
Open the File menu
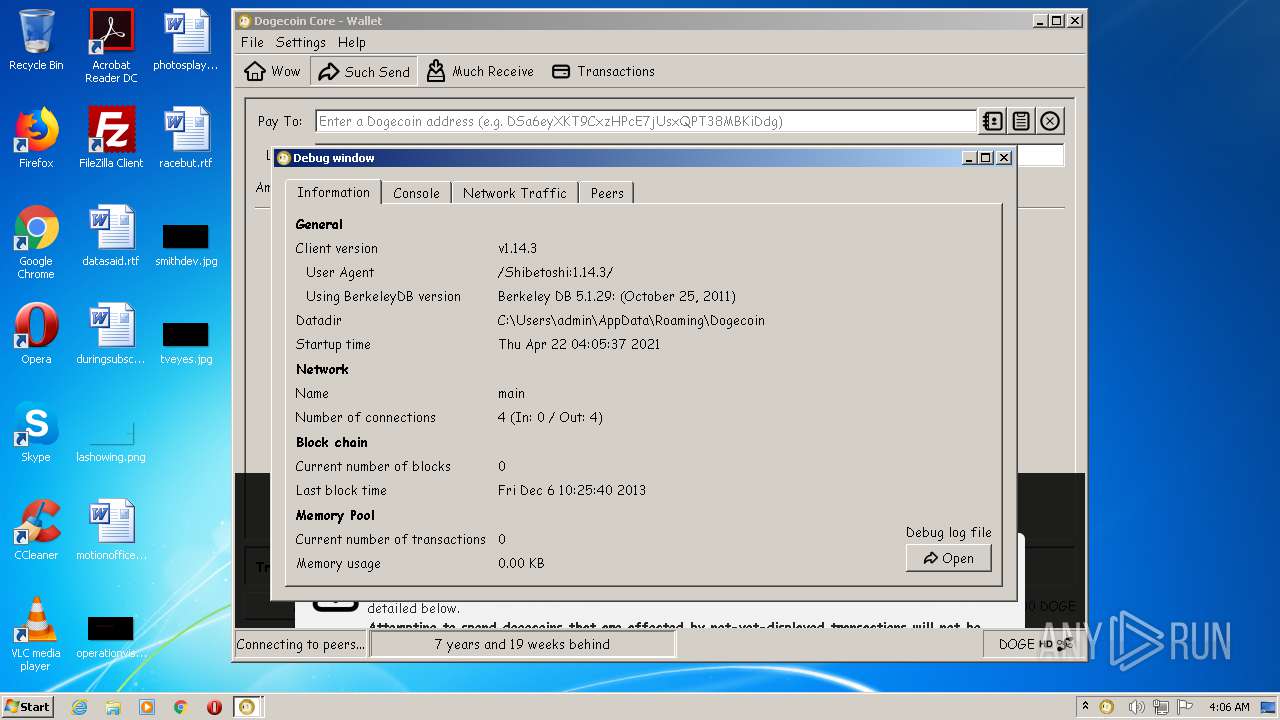point(252,42)
